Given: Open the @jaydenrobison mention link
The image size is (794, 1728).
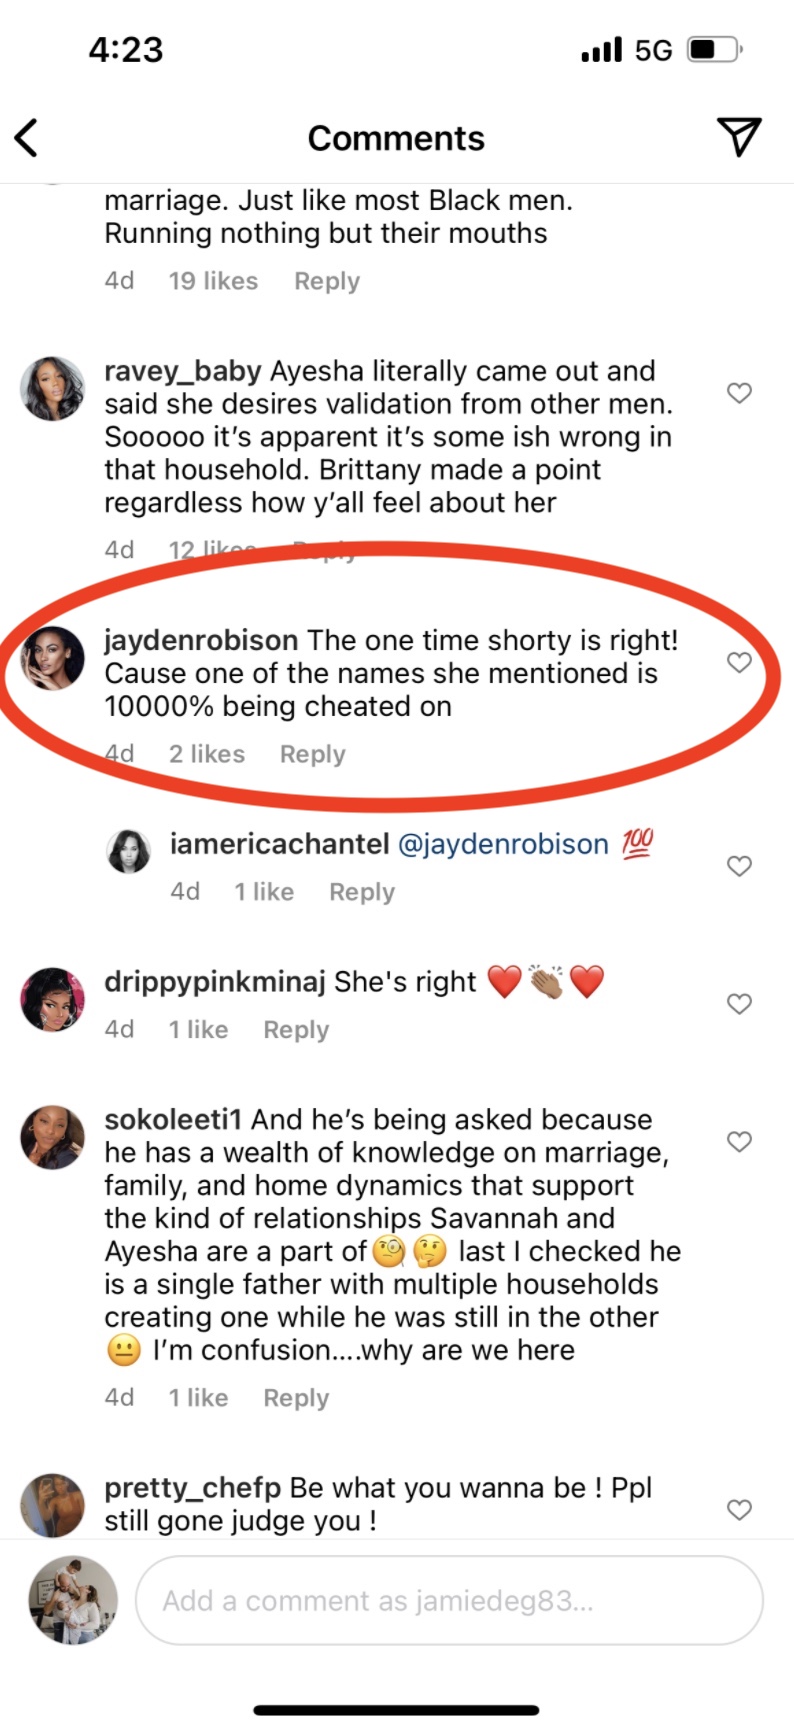Looking at the screenshot, I should click(x=503, y=844).
